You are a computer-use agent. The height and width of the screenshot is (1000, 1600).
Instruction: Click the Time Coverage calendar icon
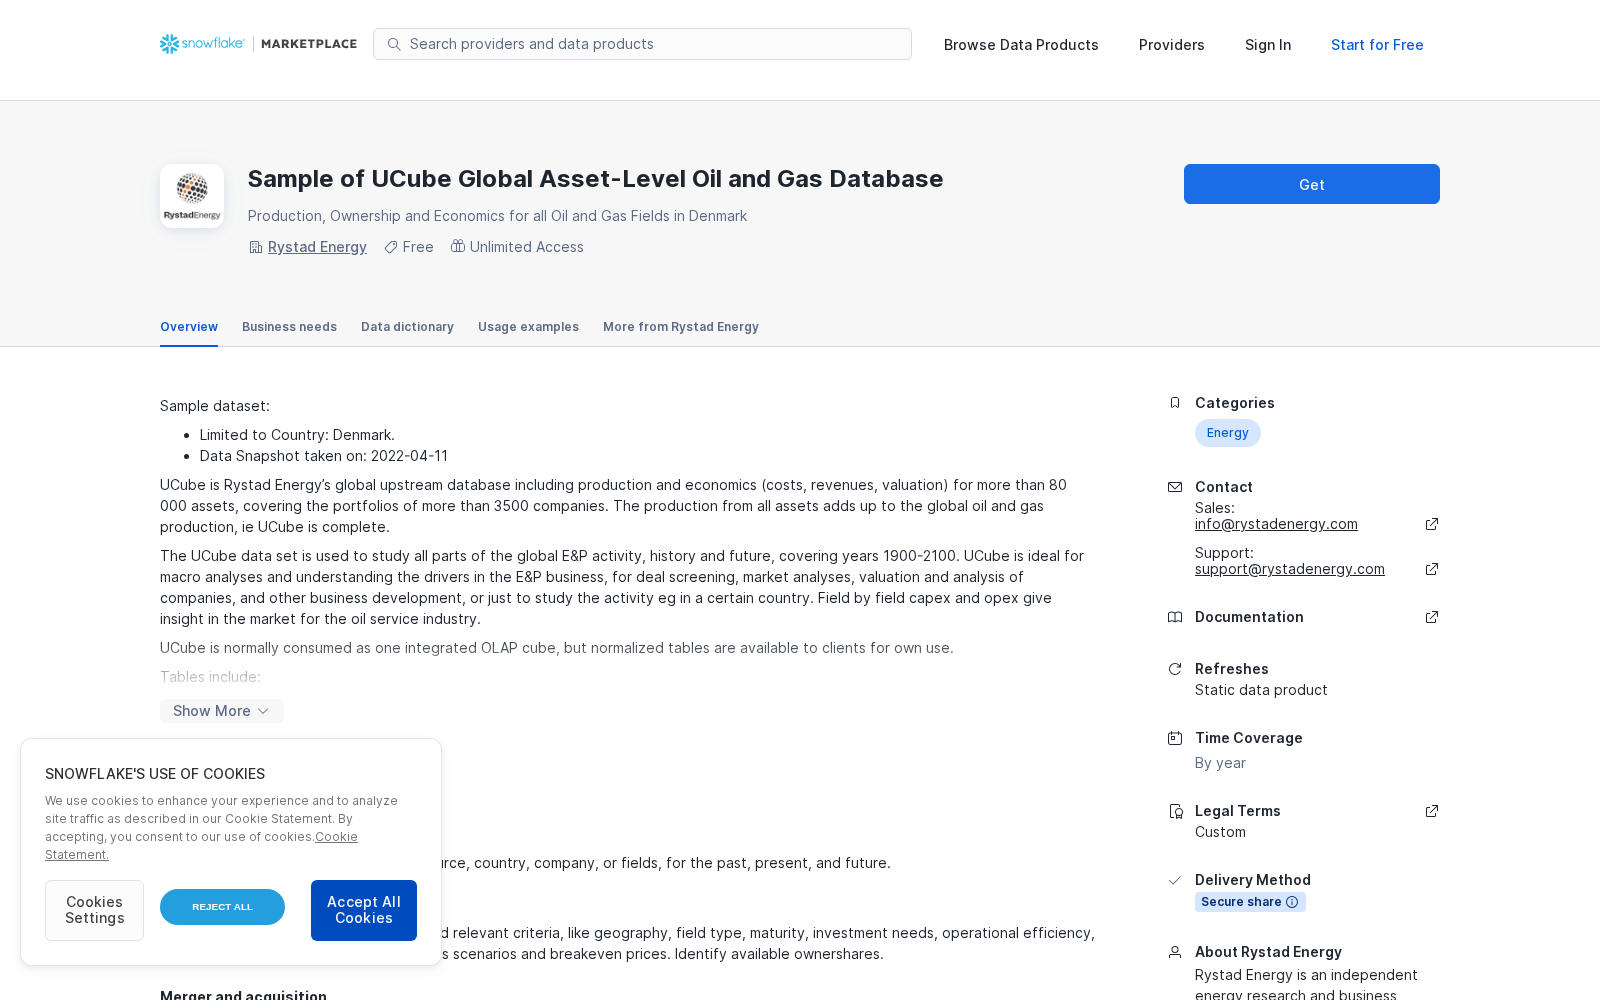[1175, 738]
